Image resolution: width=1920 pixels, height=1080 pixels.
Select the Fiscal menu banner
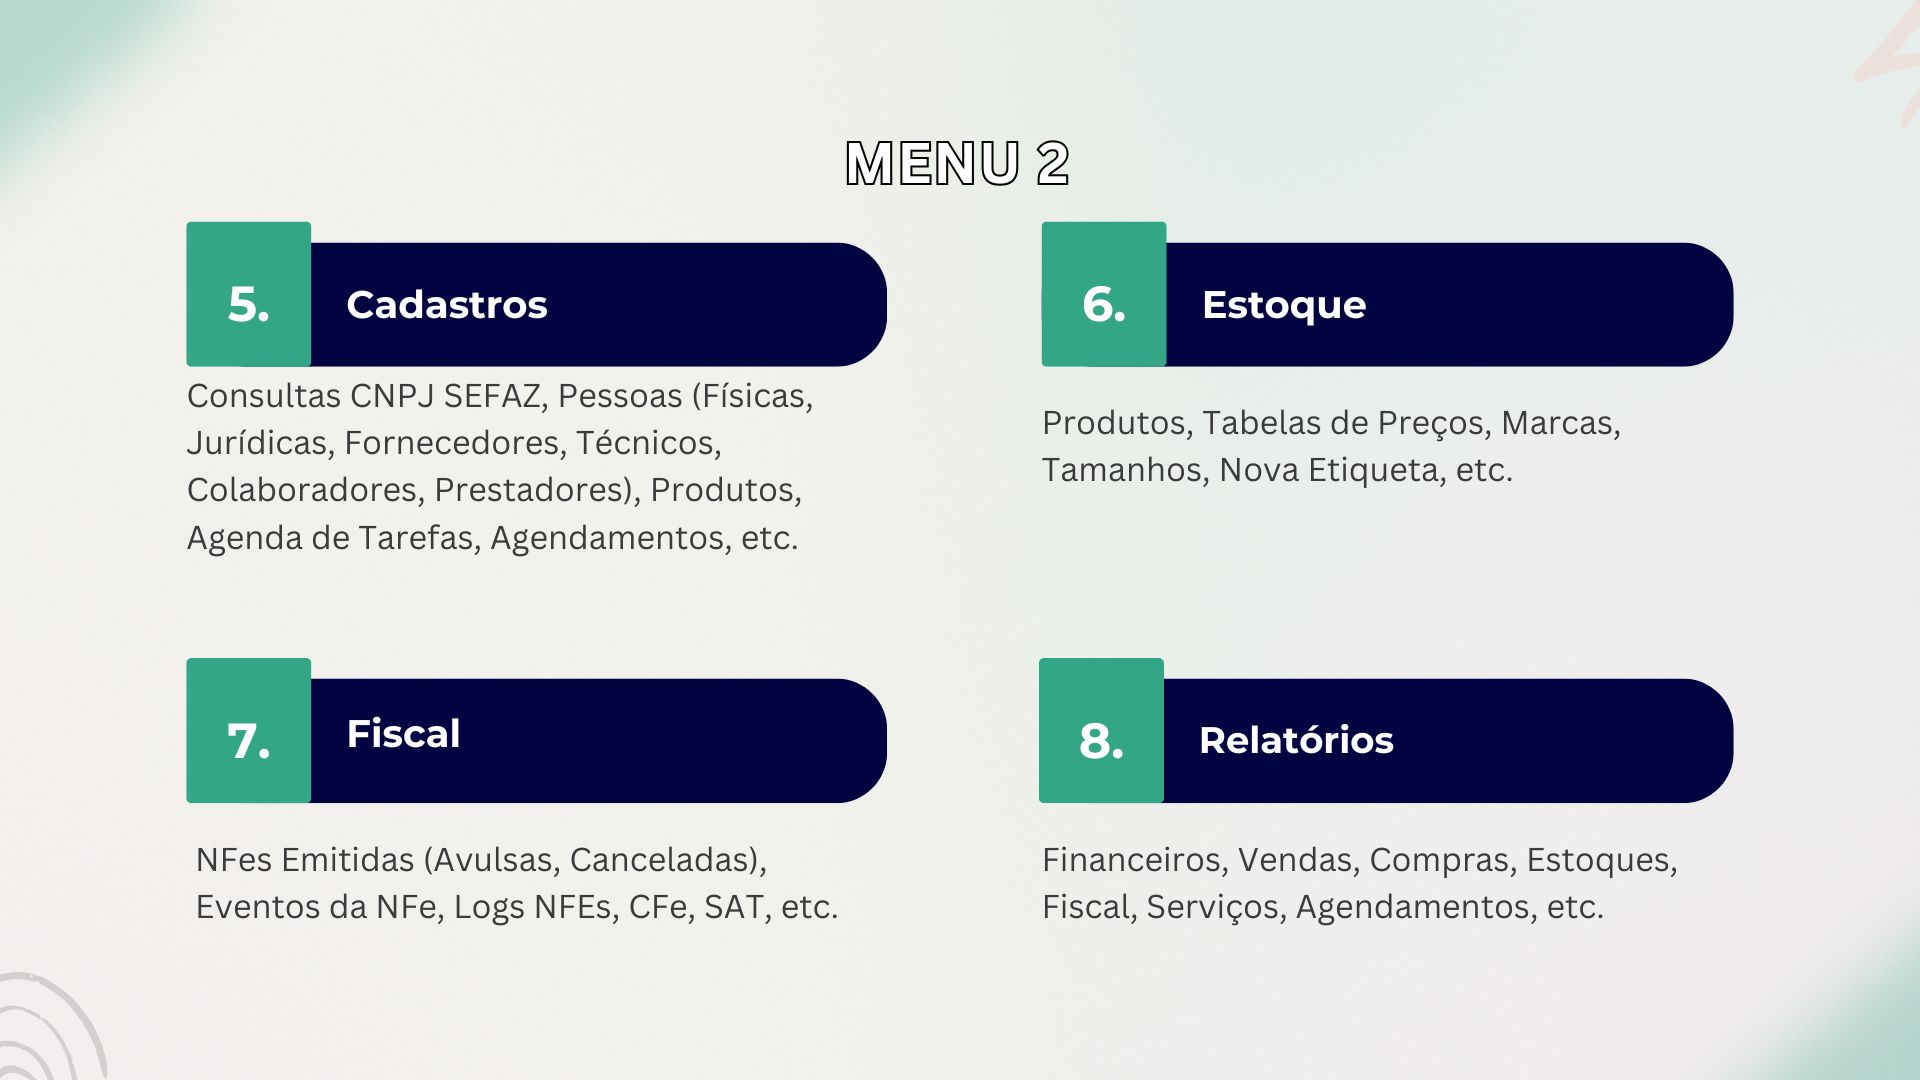(598, 740)
